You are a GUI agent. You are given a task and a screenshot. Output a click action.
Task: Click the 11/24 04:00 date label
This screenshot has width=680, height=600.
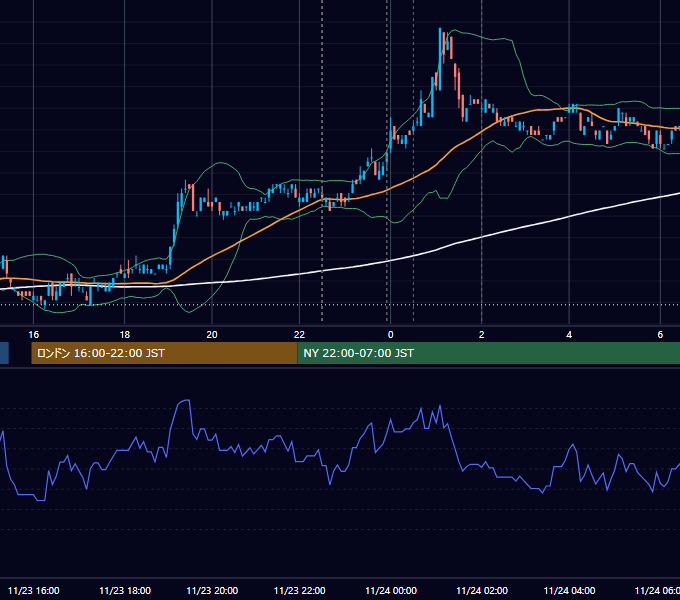[569, 590]
